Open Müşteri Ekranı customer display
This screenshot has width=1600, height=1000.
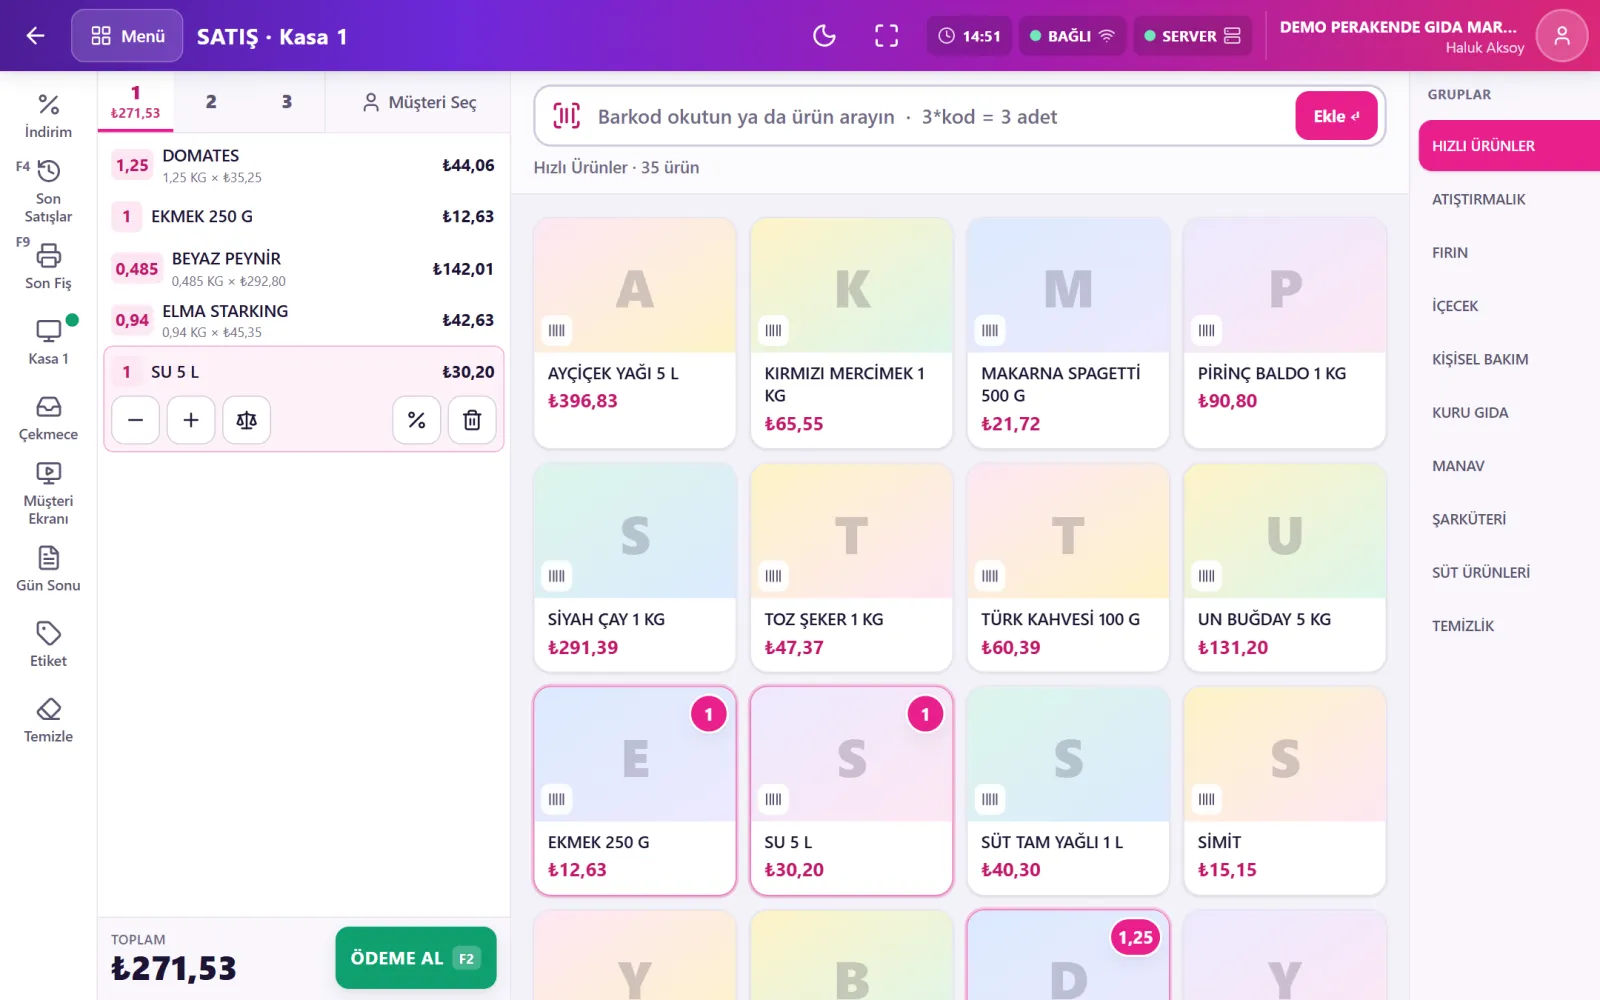click(48, 494)
